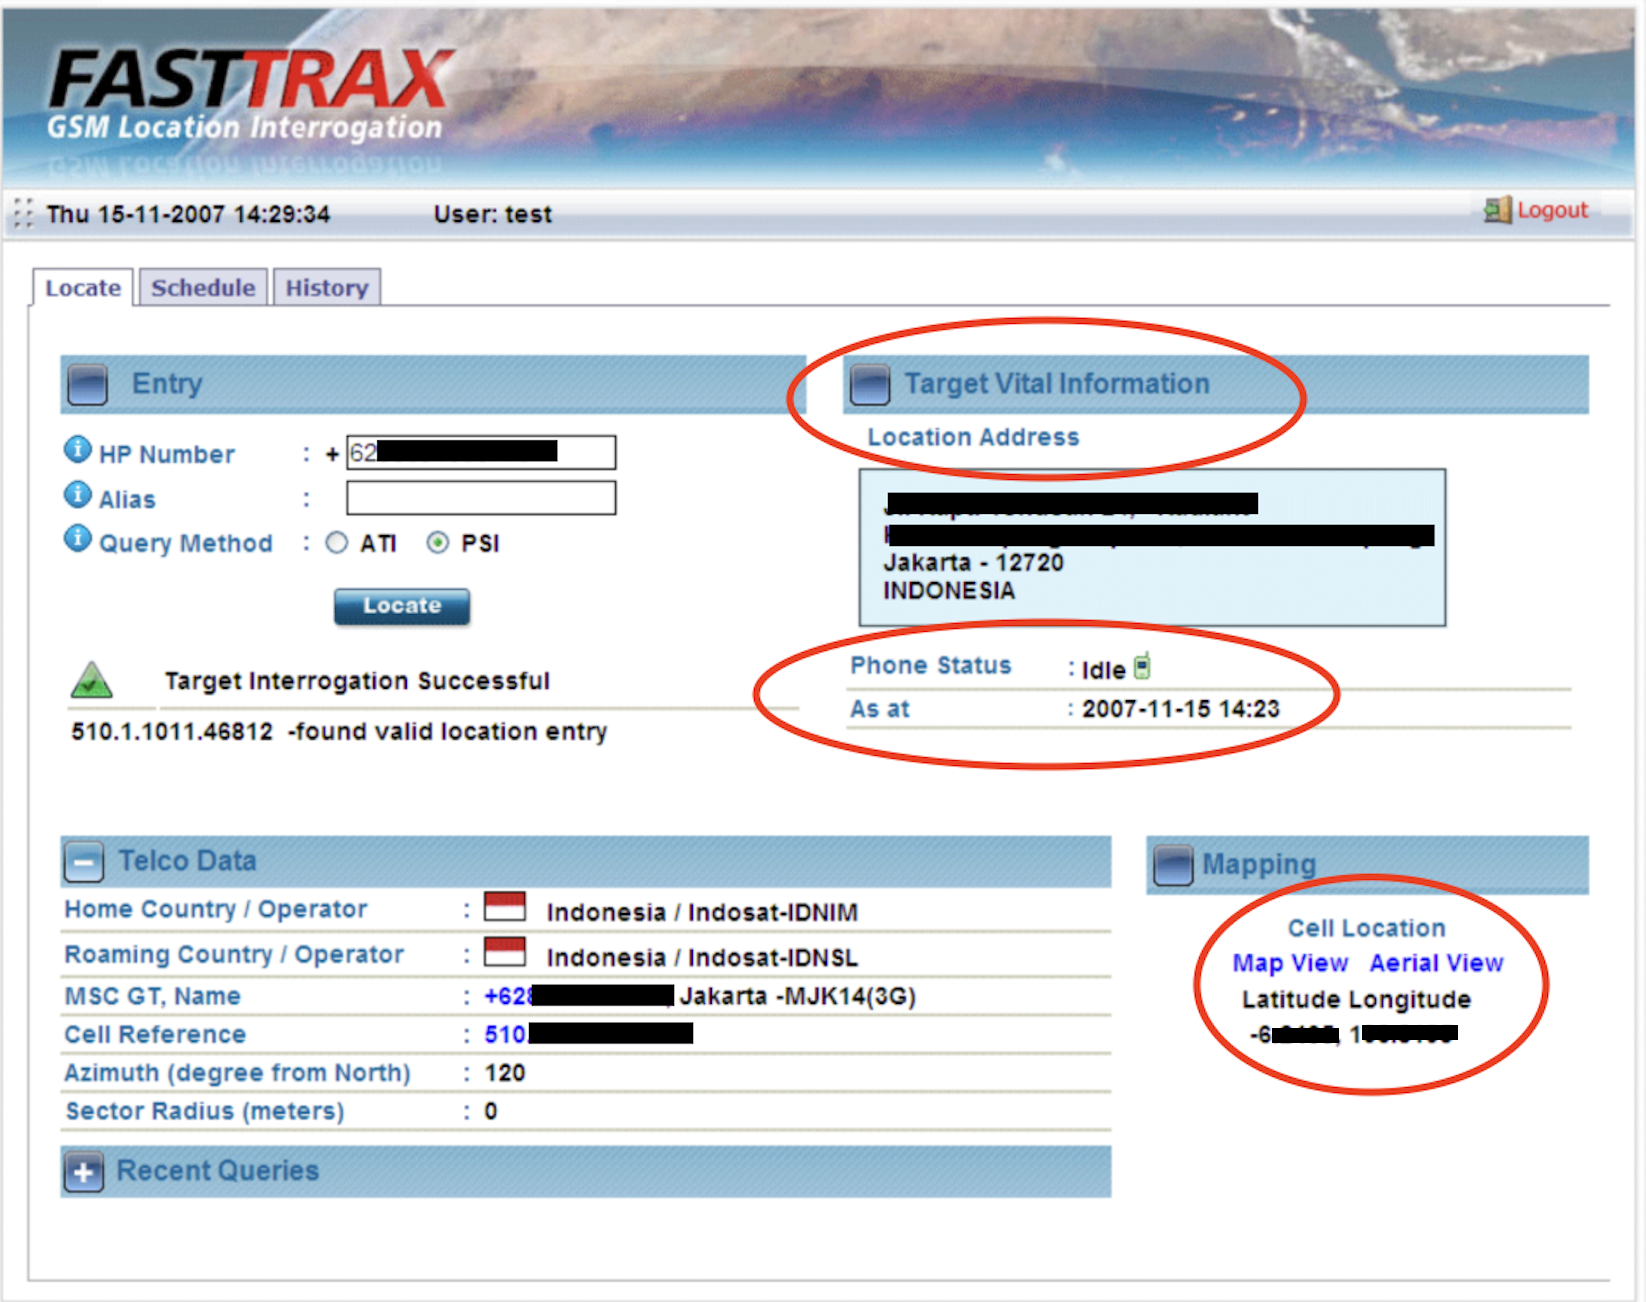The height and width of the screenshot is (1302, 1646).
Task: Click the info icon beside HP Number
Action: [77, 450]
